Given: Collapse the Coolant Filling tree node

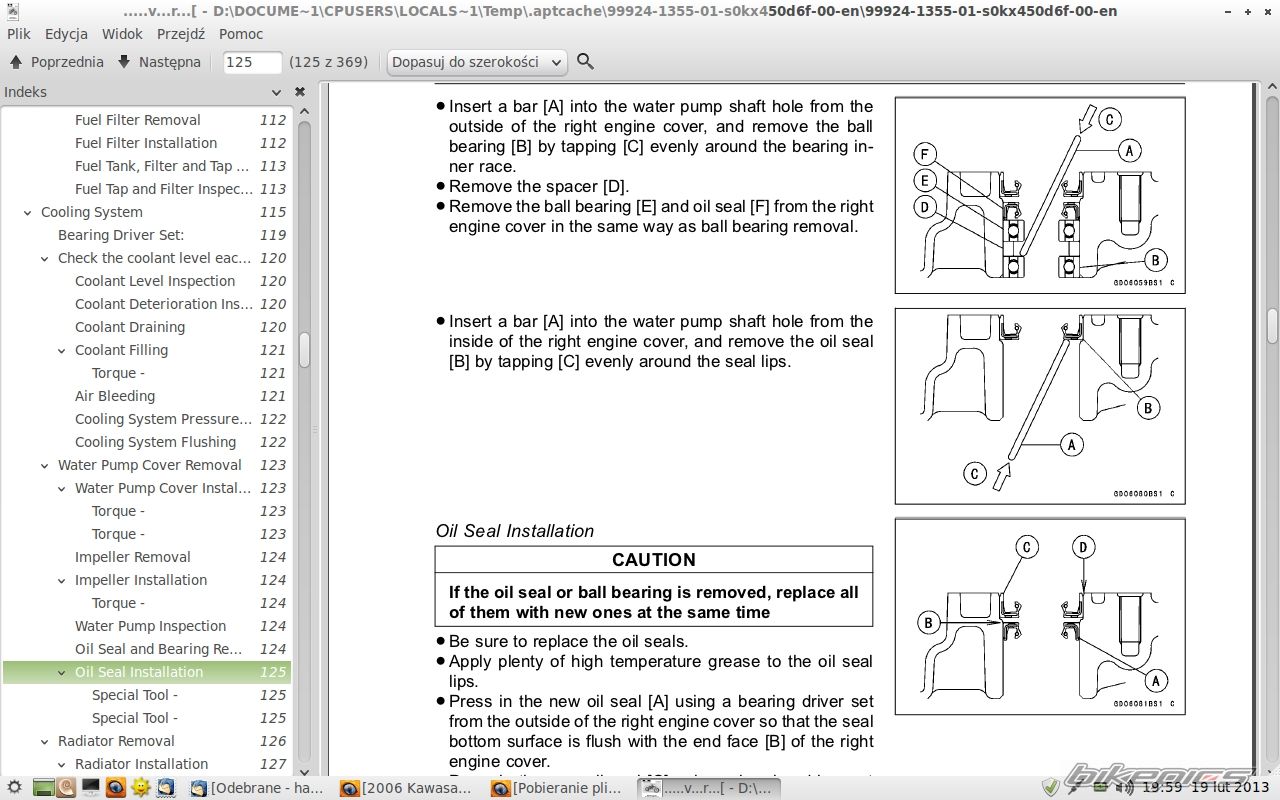Looking at the screenshot, I should [x=61, y=351].
